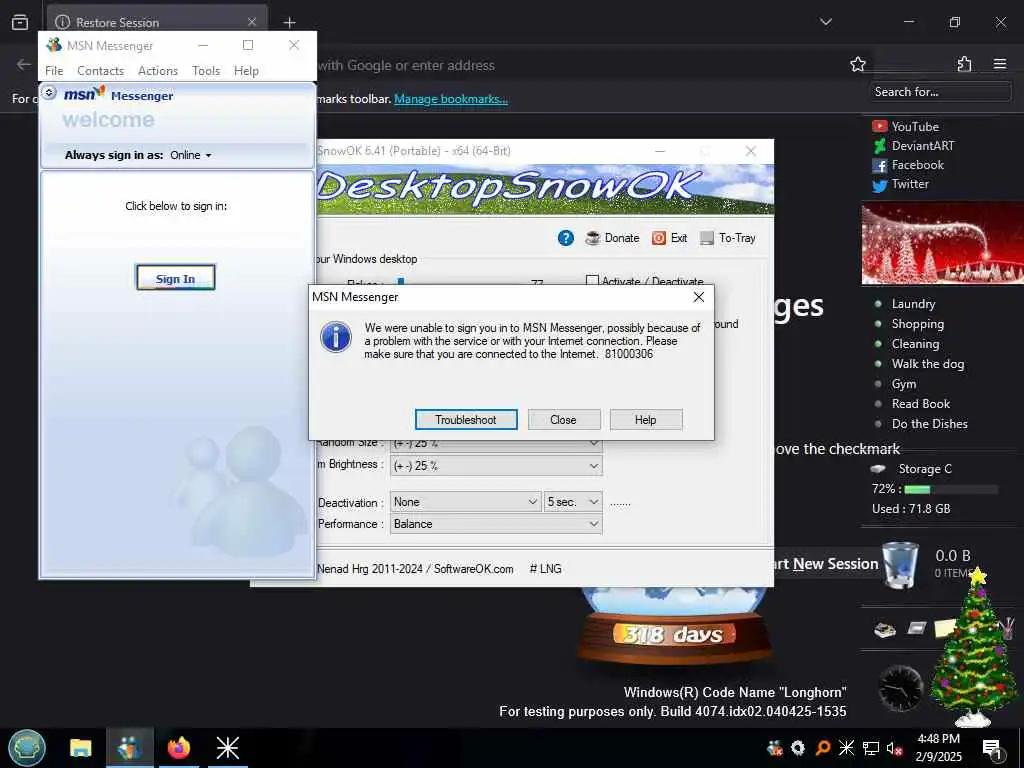The width and height of the screenshot is (1024, 768).
Task: Open the list-all-tabs chevron in Firefox
Action: point(825,22)
